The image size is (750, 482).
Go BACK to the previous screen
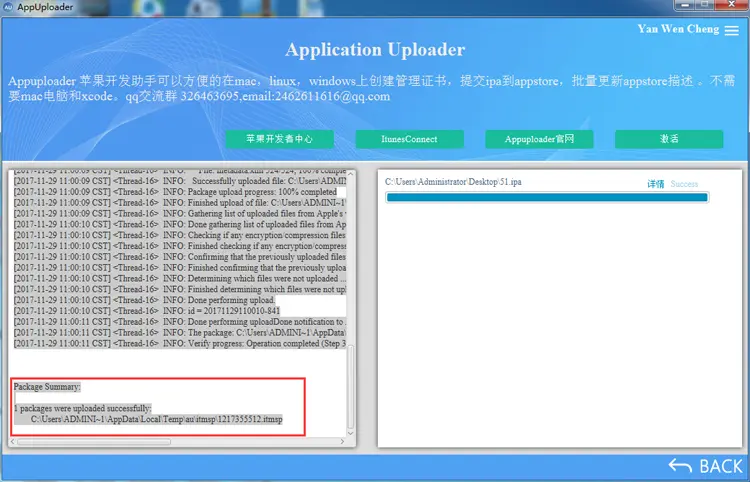click(x=706, y=466)
